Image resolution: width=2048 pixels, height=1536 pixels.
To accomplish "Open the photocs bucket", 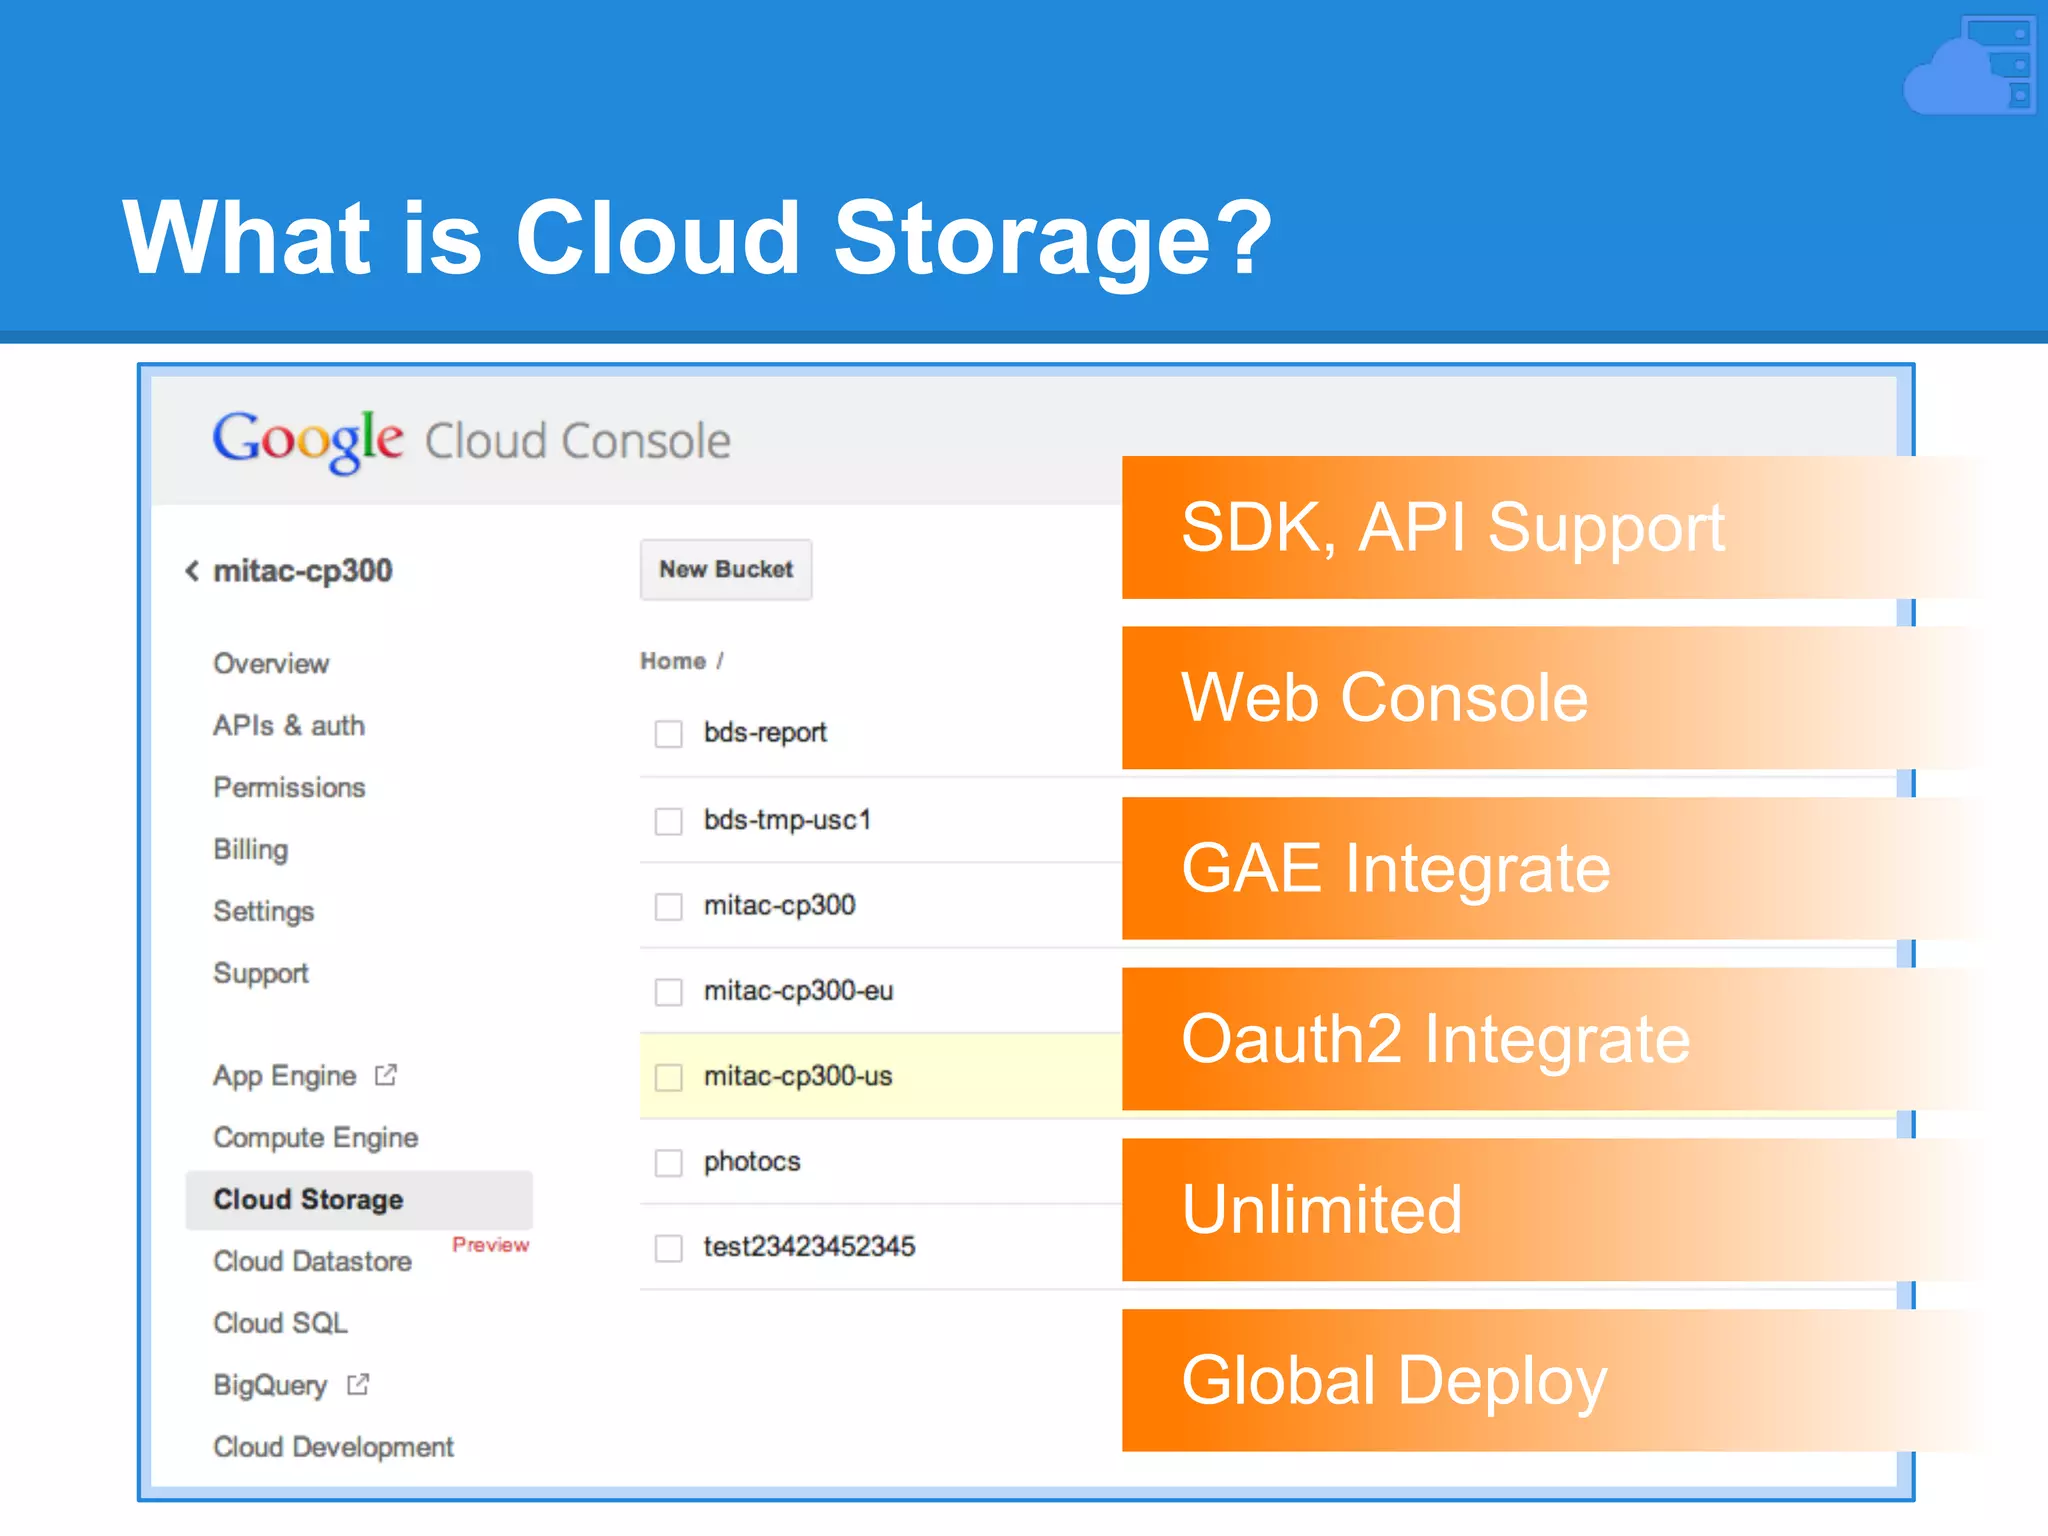I will (x=752, y=1162).
